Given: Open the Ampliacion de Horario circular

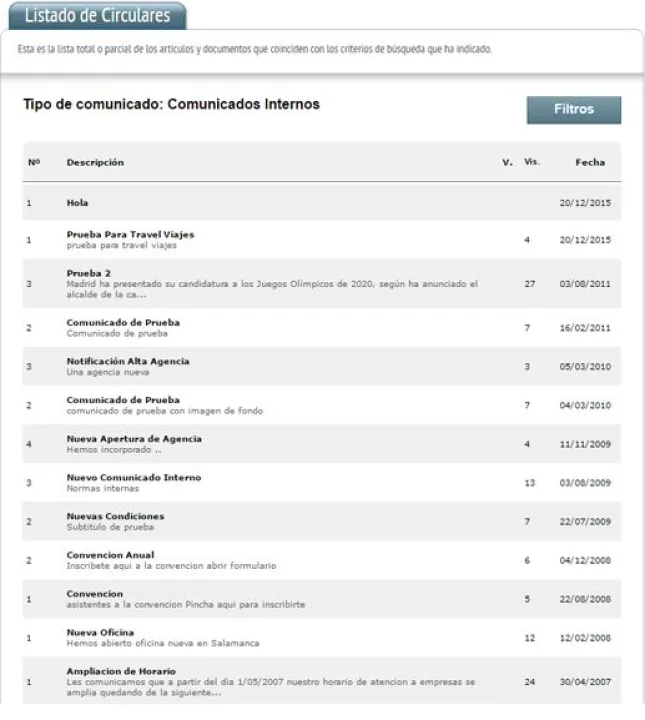Looking at the screenshot, I should click(x=121, y=670).
